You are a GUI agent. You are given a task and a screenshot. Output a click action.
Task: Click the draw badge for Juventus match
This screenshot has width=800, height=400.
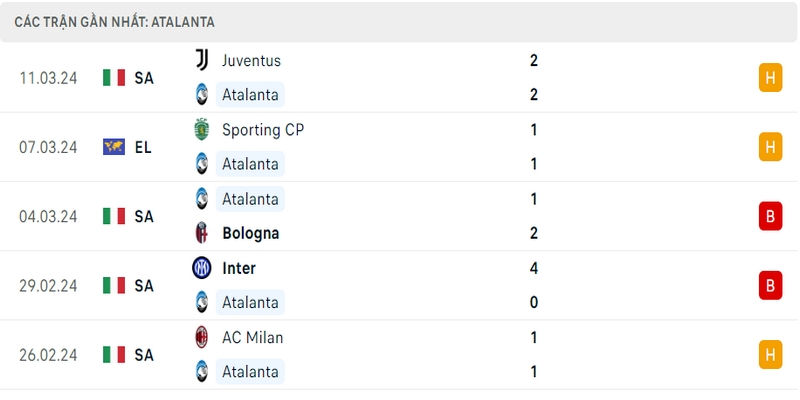(x=770, y=78)
